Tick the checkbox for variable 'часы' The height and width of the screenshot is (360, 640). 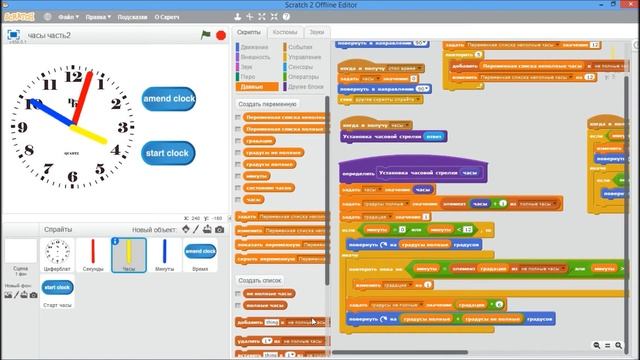(238, 200)
